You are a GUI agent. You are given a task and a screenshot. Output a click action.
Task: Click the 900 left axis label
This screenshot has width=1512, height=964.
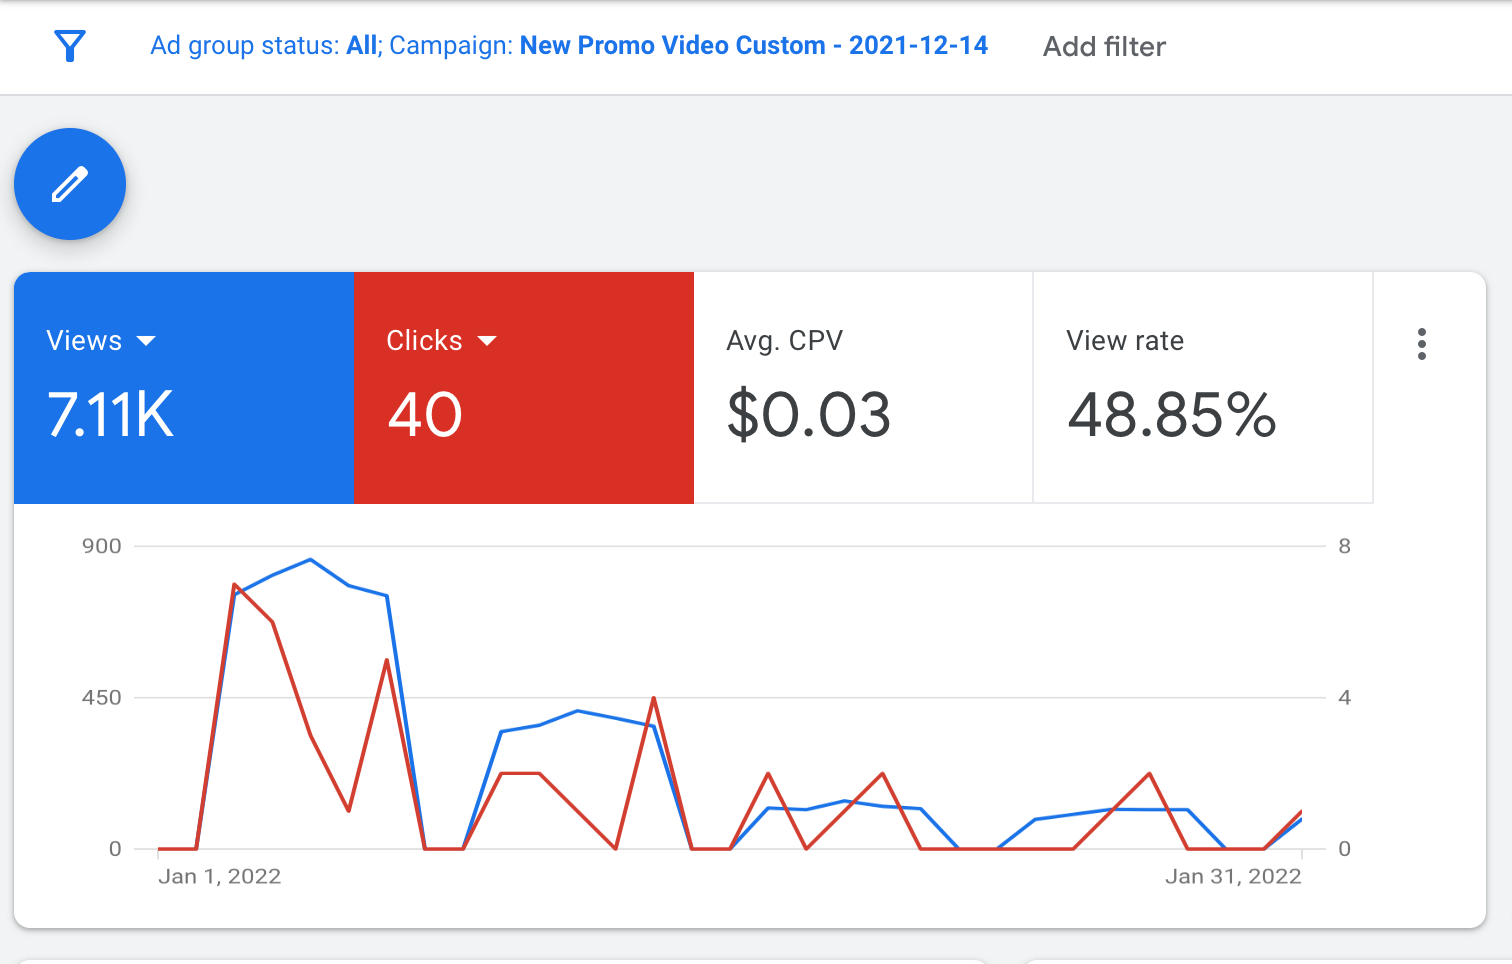(102, 546)
